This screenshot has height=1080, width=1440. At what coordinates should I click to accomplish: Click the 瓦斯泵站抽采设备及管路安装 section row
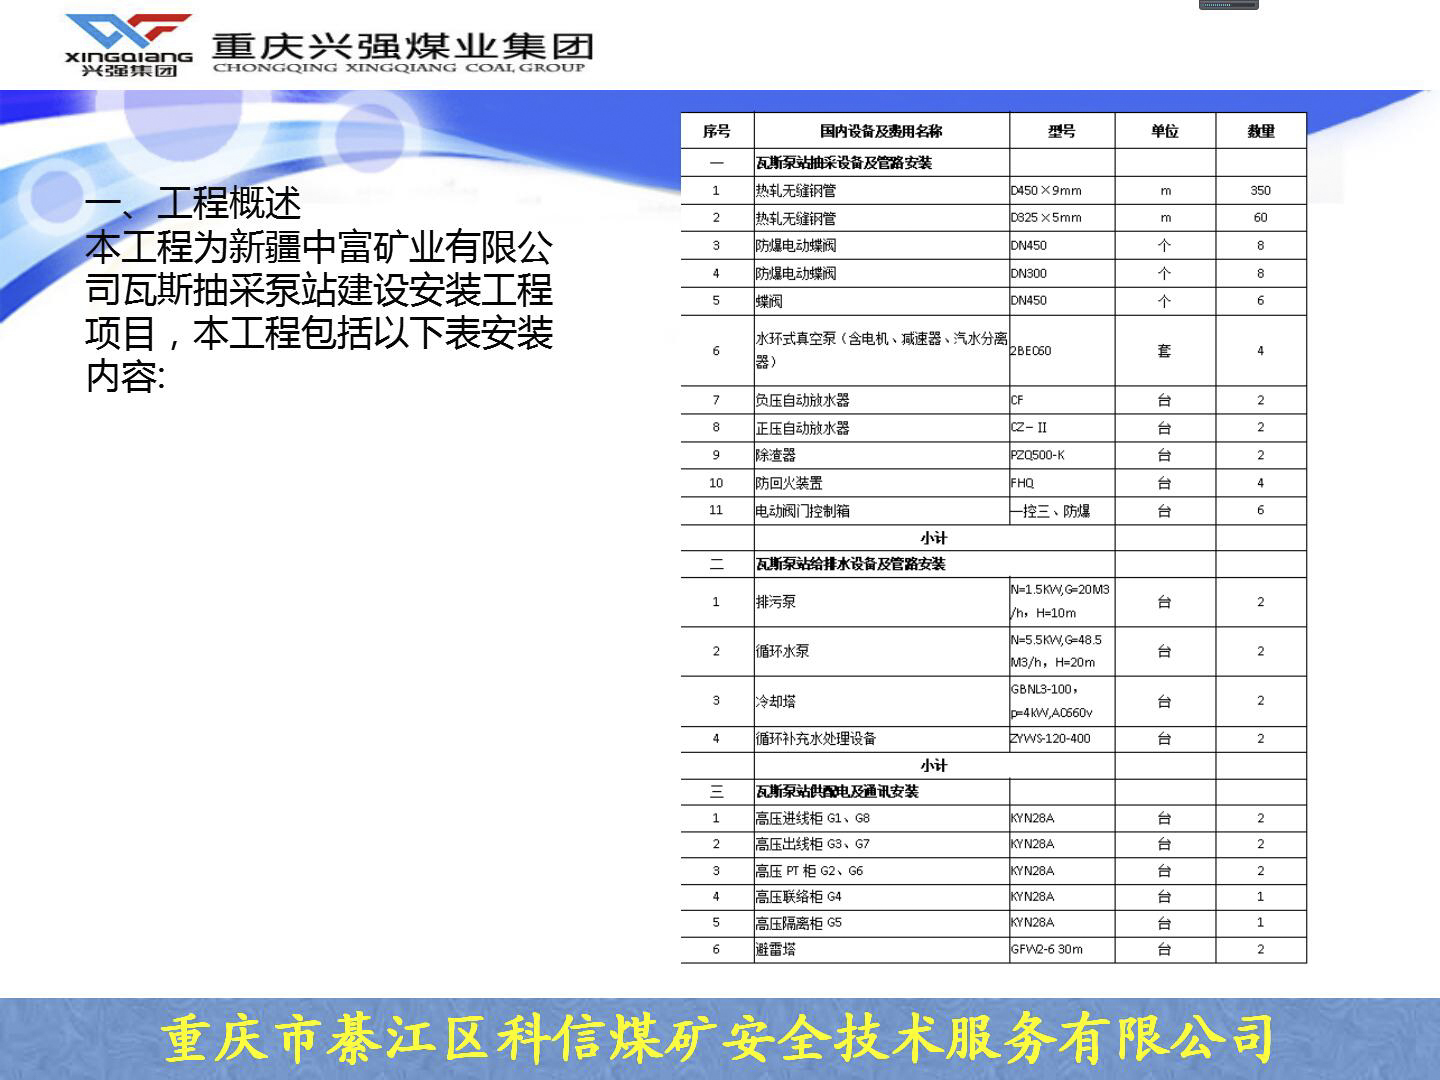[x=844, y=162]
